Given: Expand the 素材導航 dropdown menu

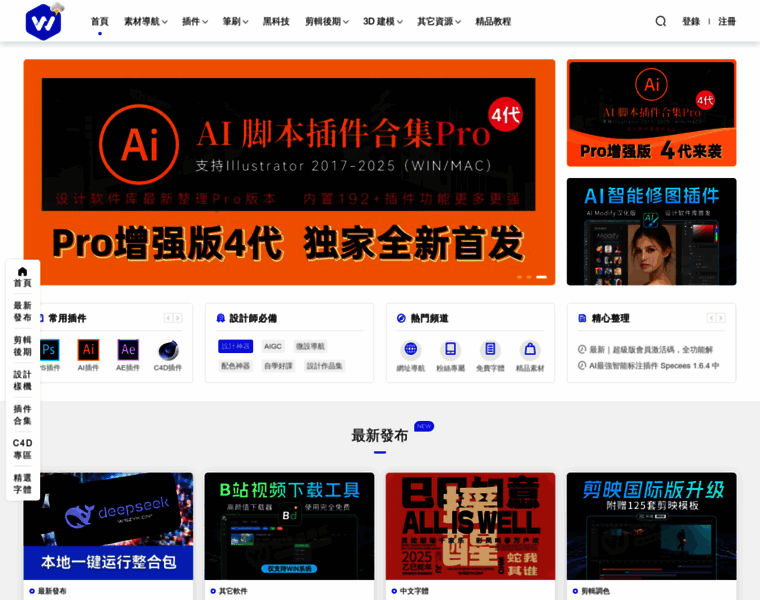Looking at the screenshot, I should 146,21.
